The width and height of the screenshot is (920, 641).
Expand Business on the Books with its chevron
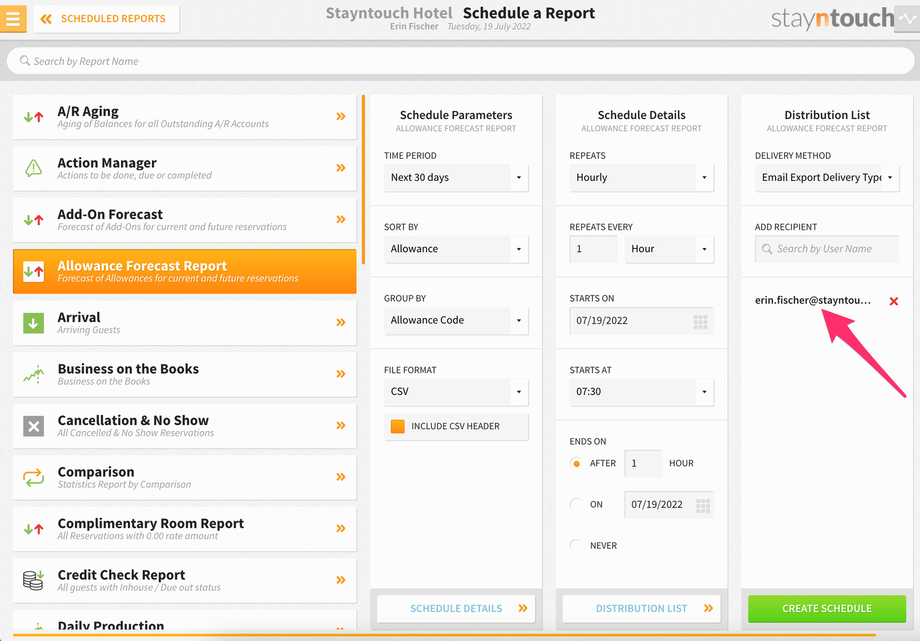click(340, 374)
